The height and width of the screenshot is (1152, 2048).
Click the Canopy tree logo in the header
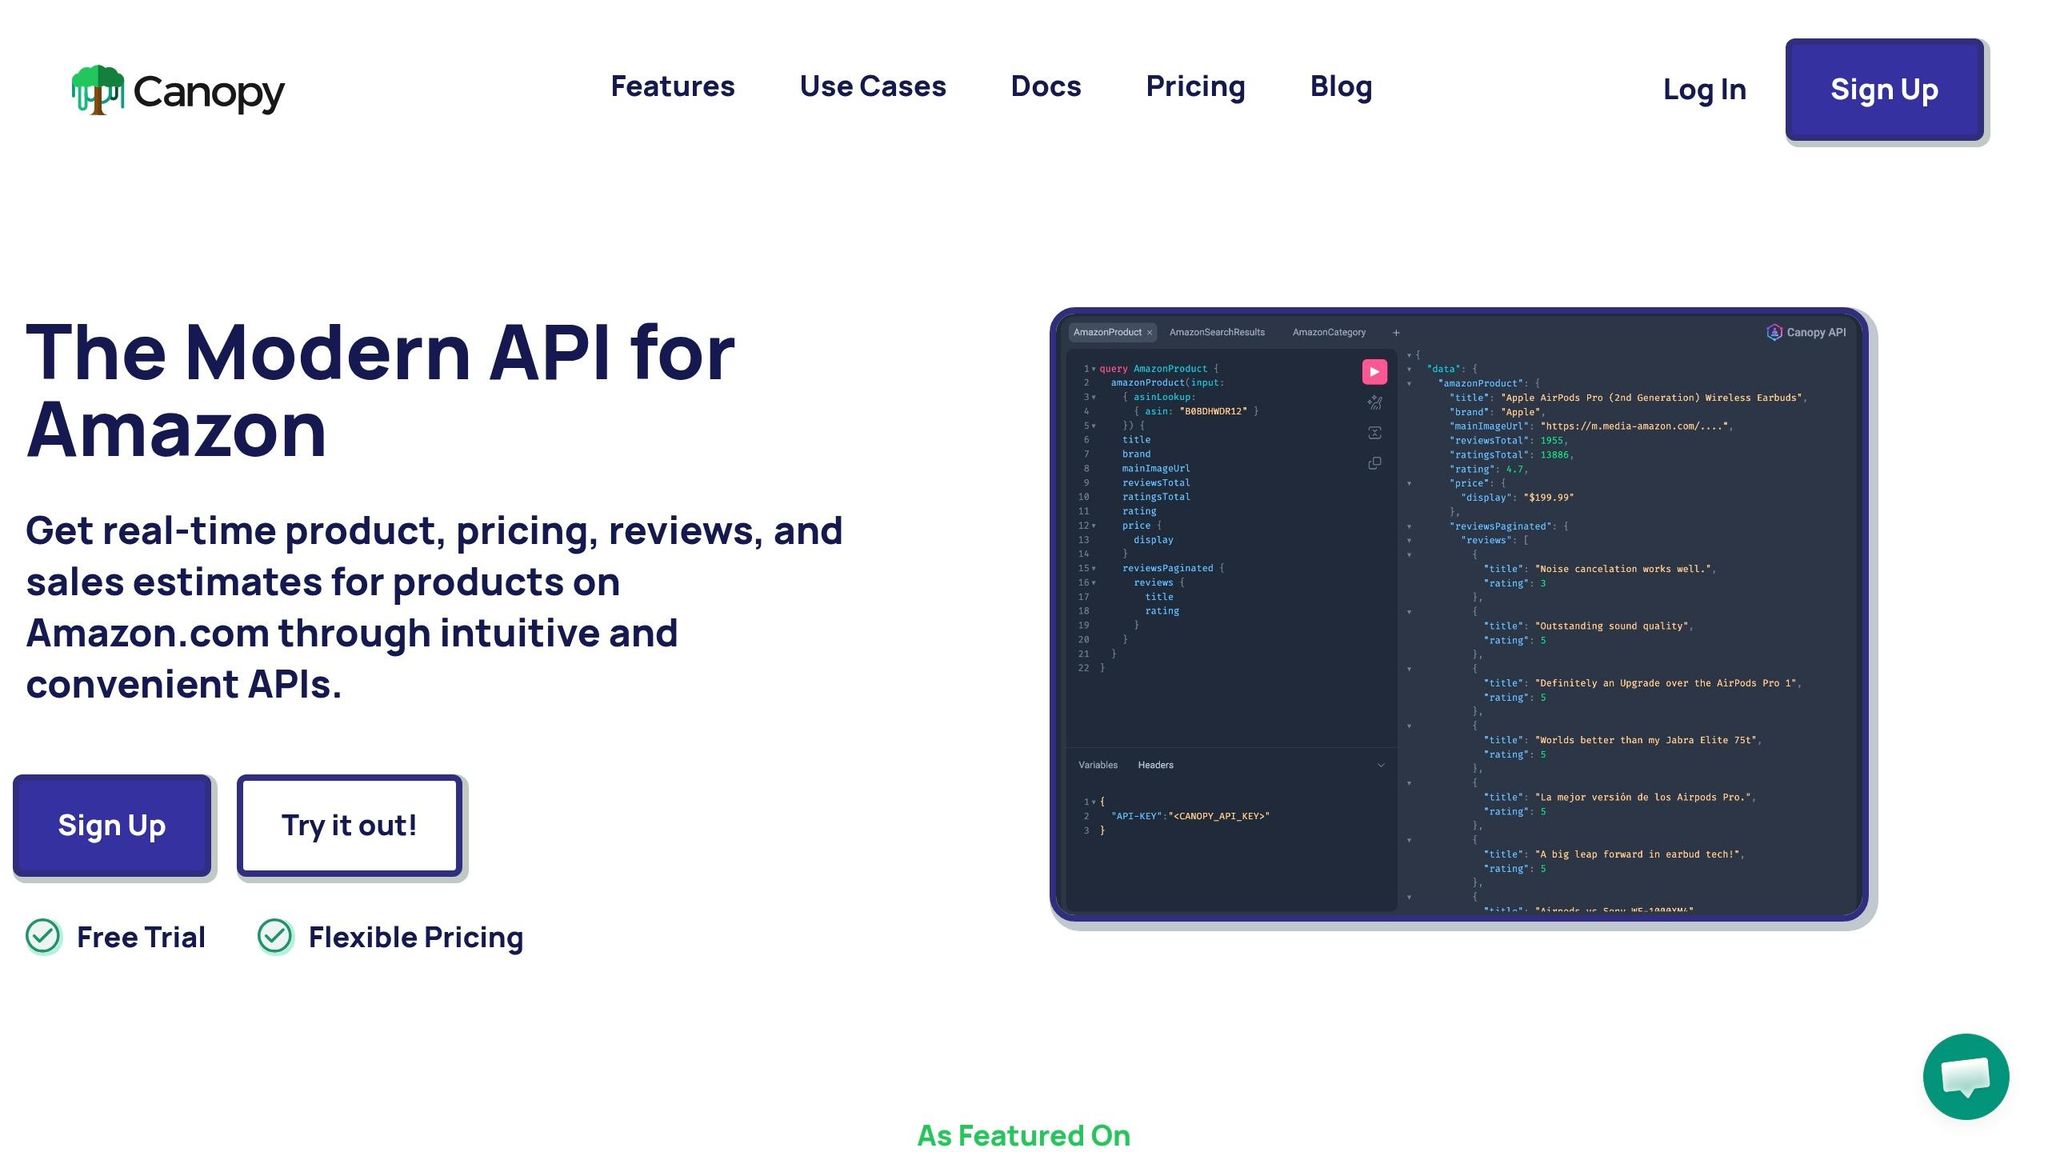click(97, 91)
